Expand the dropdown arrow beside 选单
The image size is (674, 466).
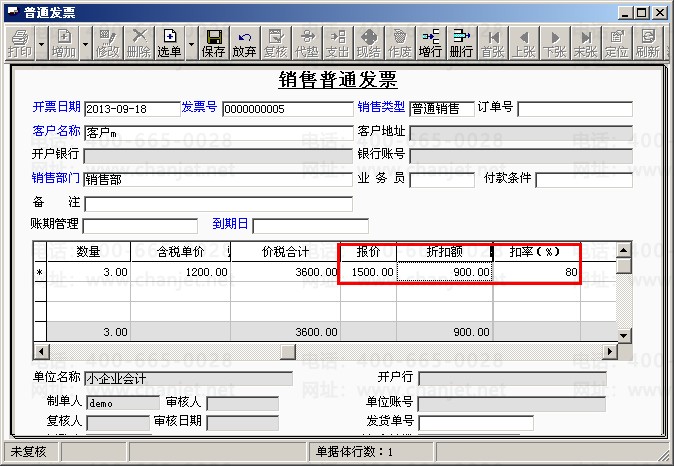pyautogui.click(x=191, y=44)
